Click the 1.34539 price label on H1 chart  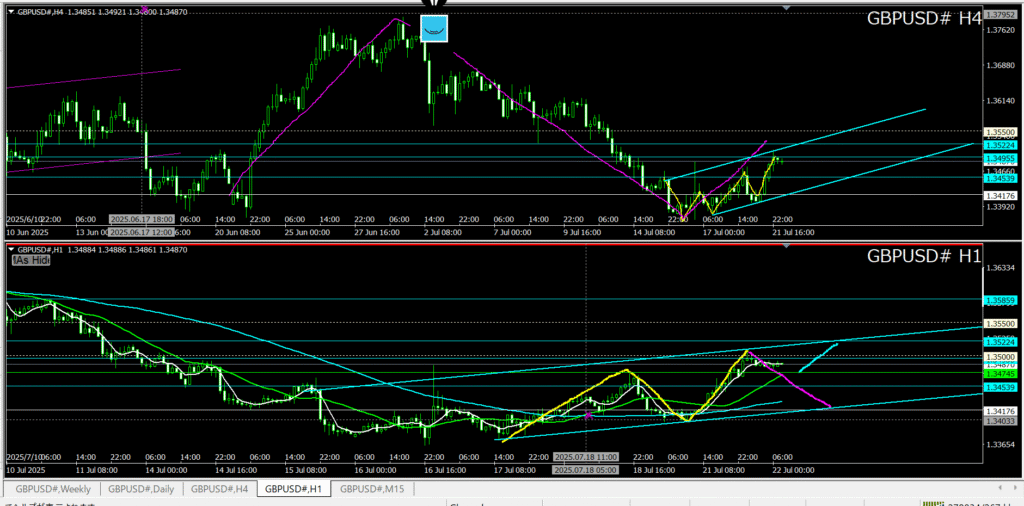point(1000,386)
